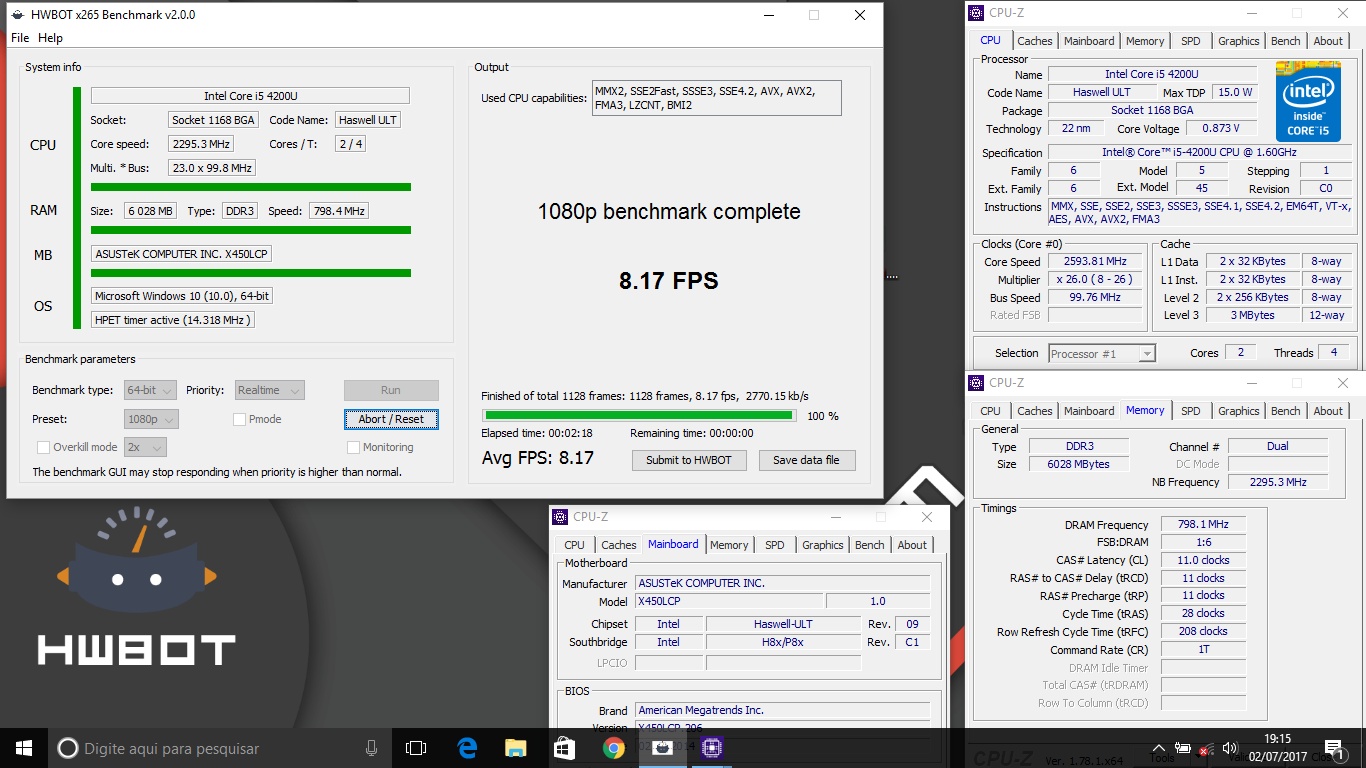This screenshot has width=1366, height=768.
Task: Enable the Pmode checkbox
Action: (x=239, y=419)
